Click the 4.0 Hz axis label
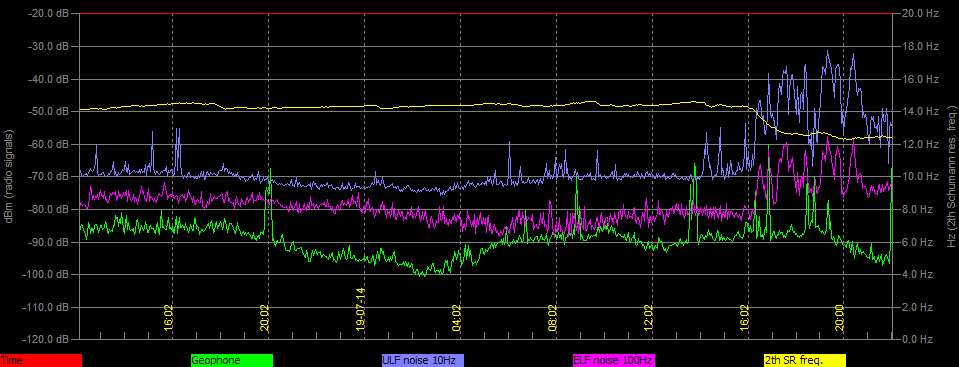The height and width of the screenshot is (367, 959). click(917, 275)
